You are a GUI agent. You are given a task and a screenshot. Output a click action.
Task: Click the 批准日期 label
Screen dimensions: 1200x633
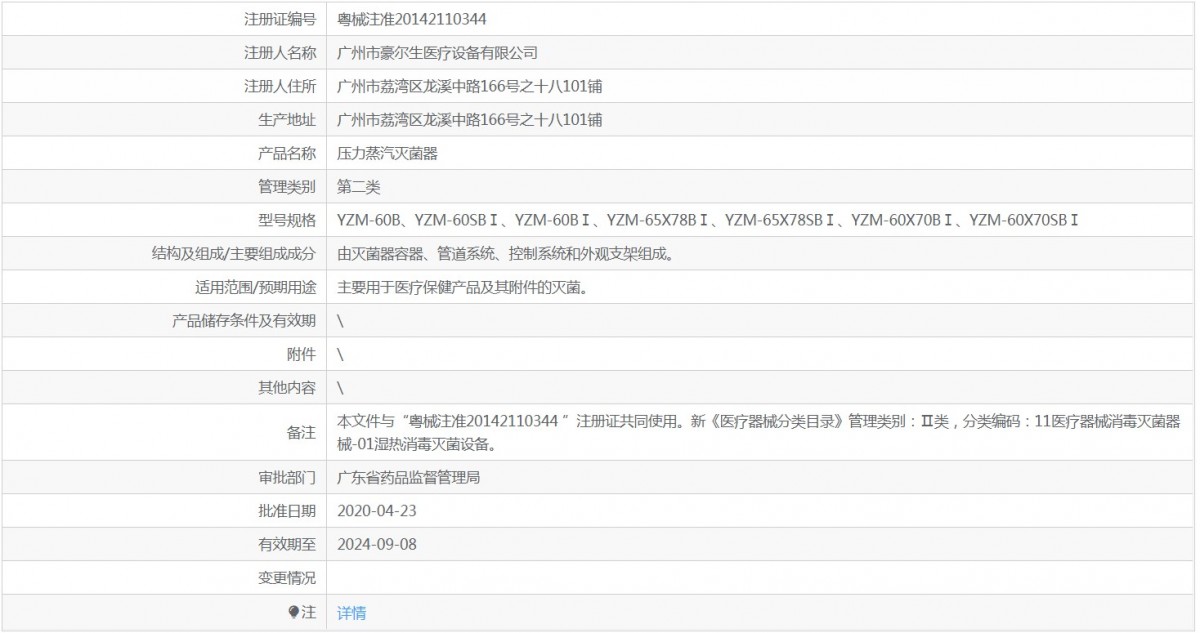coord(287,511)
